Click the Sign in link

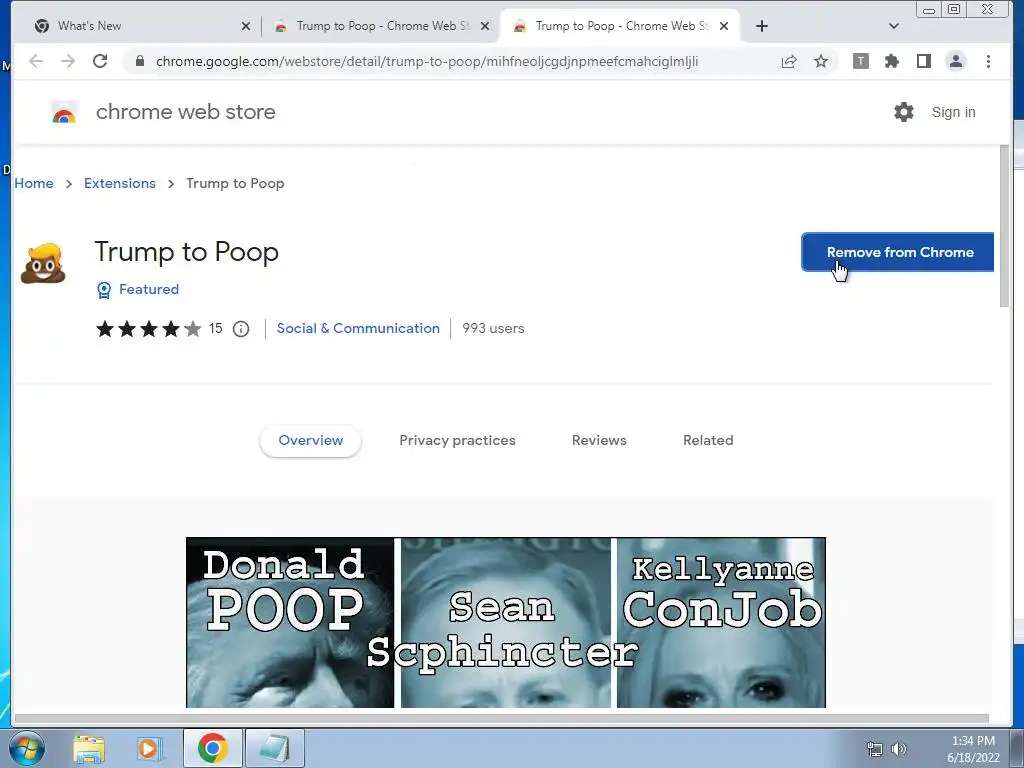click(x=953, y=112)
